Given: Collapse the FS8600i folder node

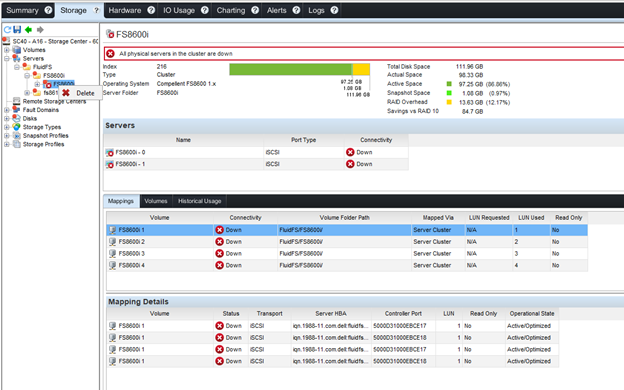Looking at the screenshot, I should pyautogui.click(x=27, y=76).
